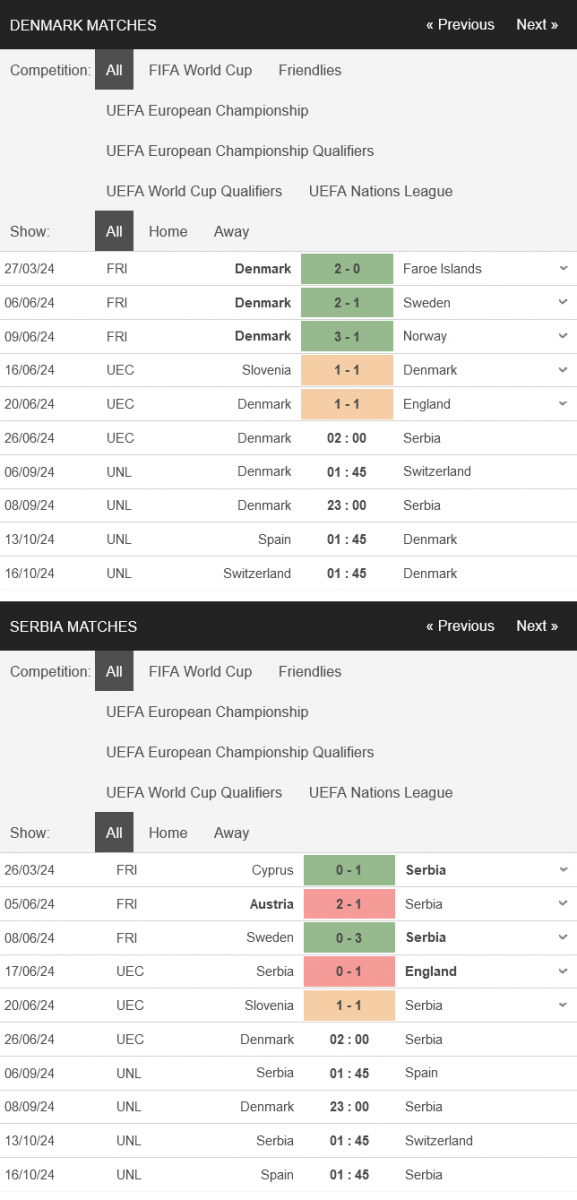
Task: Show Previous Denmark matches
Action: click(x=460, y=25)
